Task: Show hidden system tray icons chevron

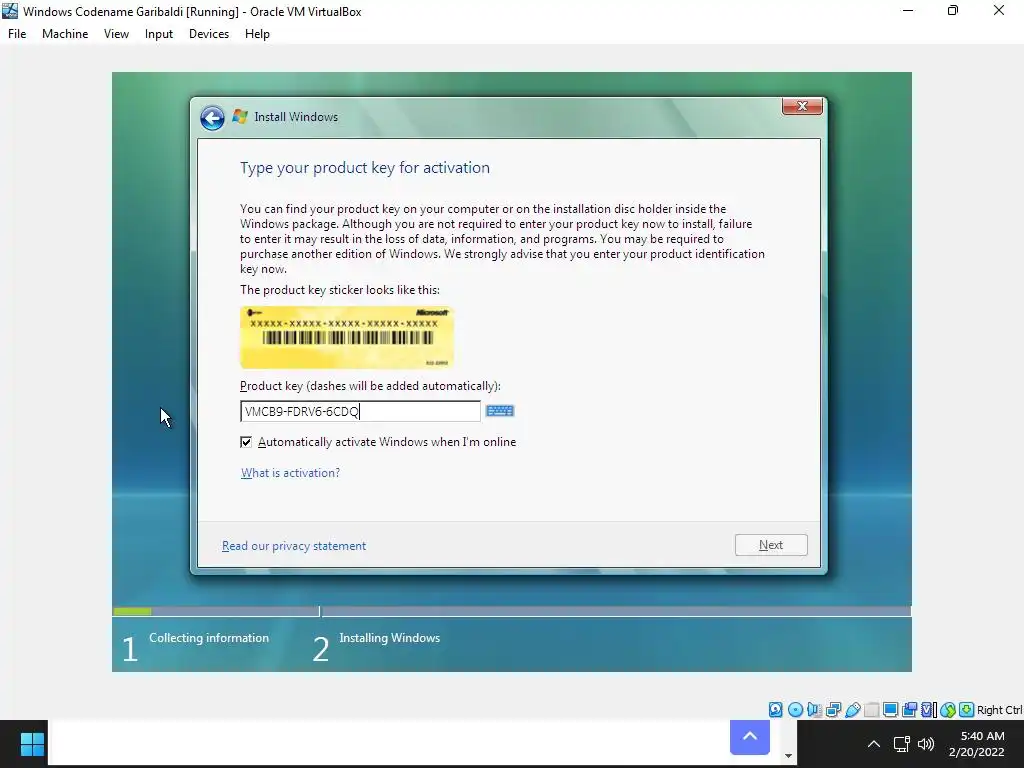Action: point(874,744)
